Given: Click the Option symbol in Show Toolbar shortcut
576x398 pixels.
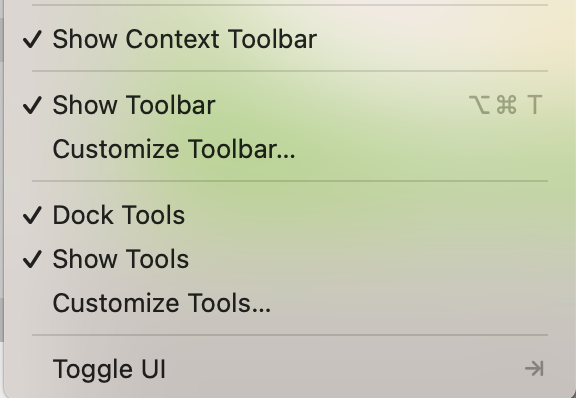Looking at the screenshot, I should (479, 105).
